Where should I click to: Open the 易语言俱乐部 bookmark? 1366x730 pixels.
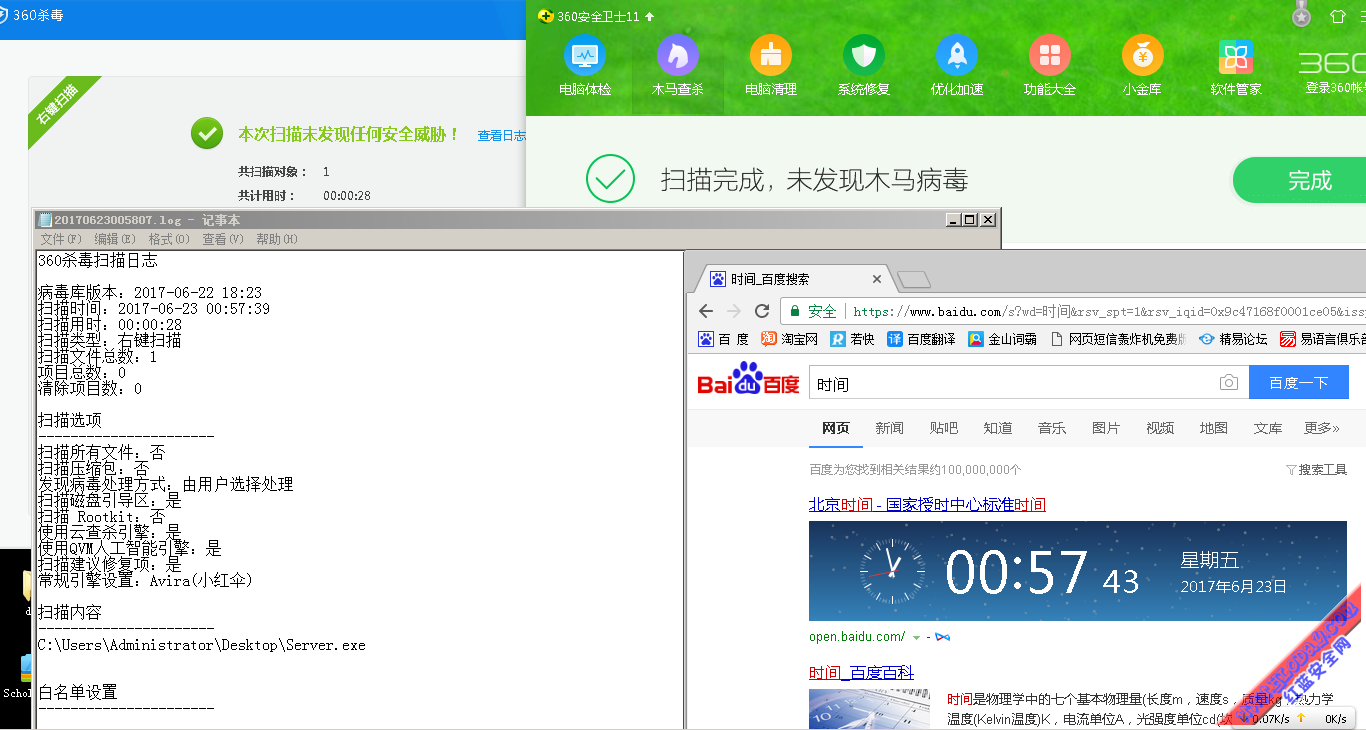tap(1323, 339)
